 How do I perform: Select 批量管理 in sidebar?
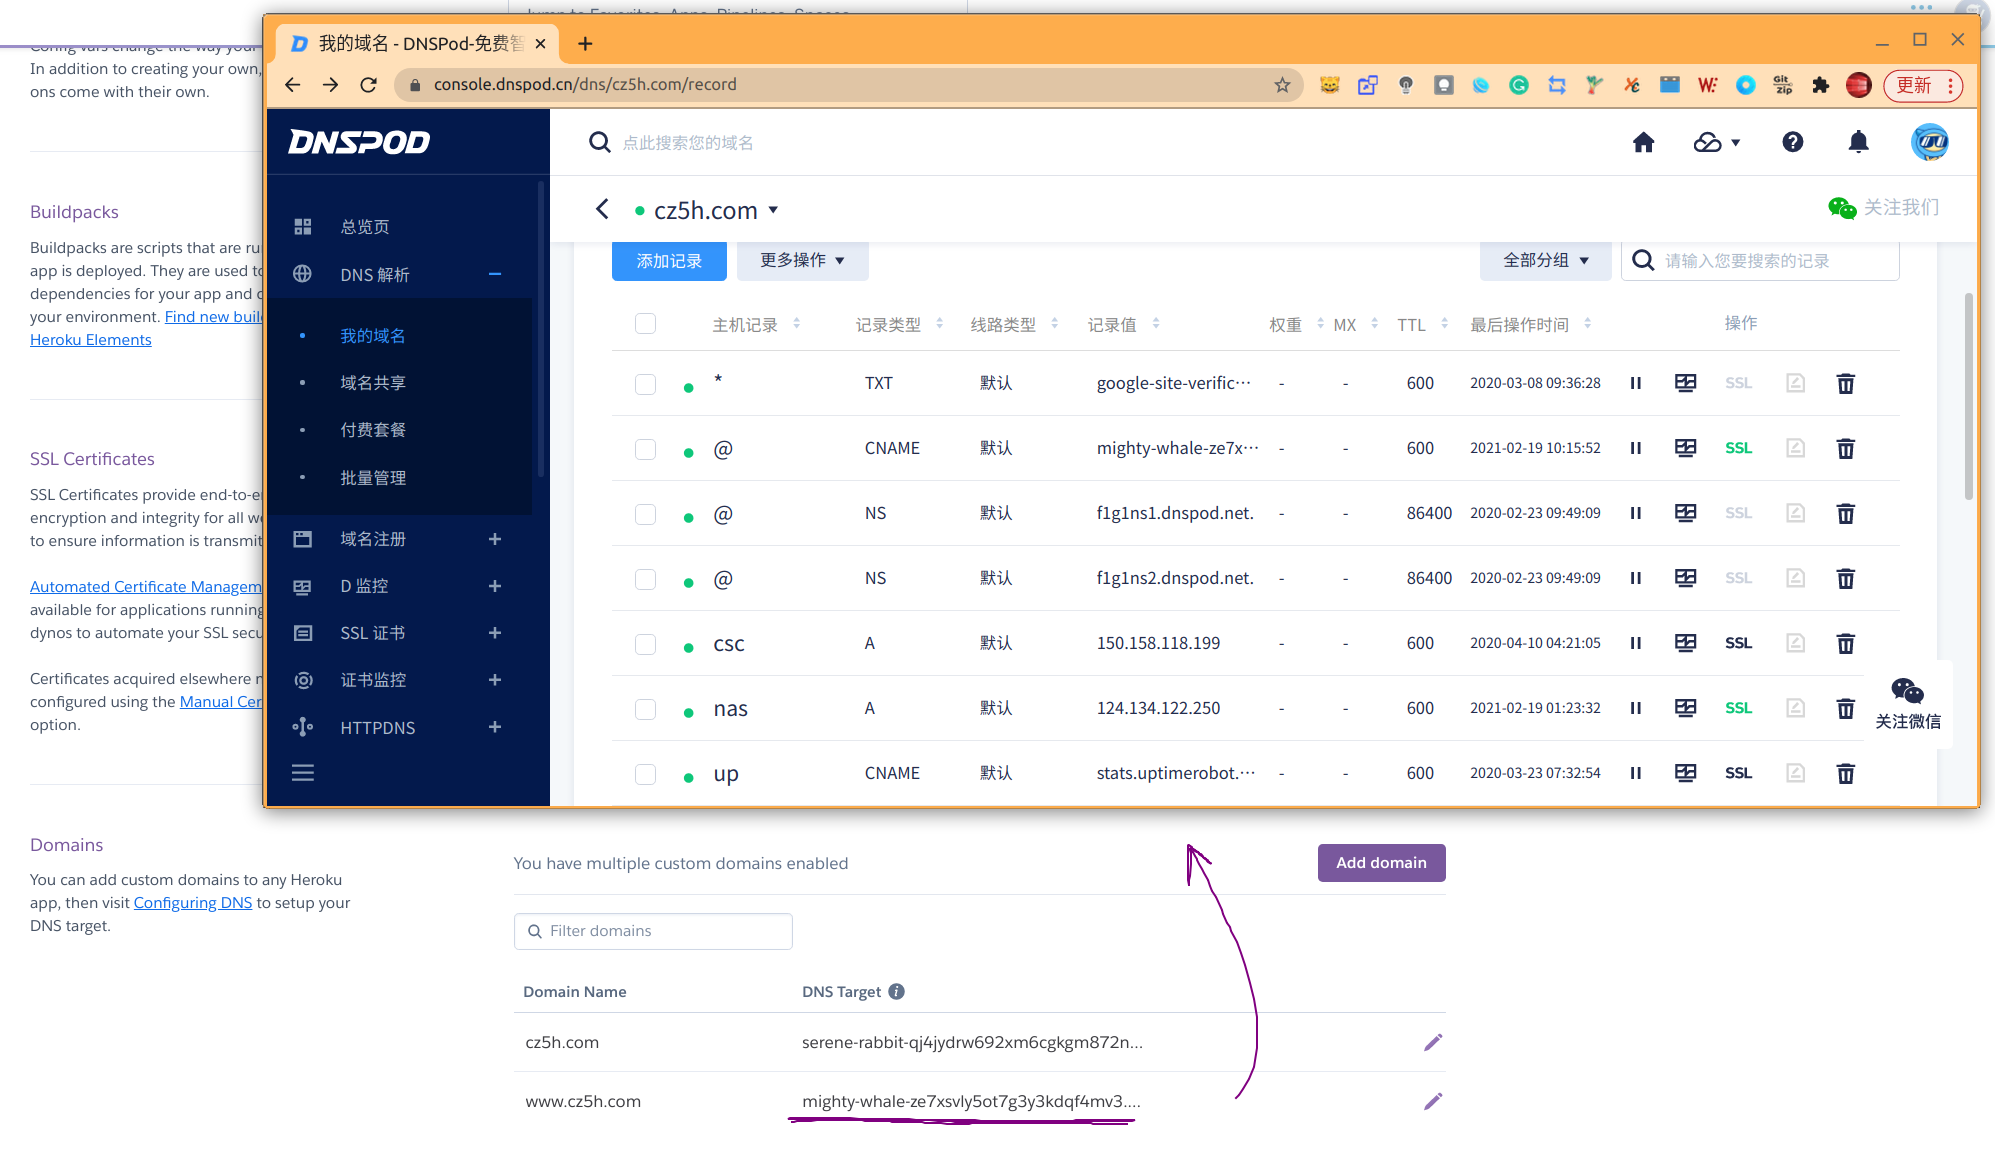372,478
